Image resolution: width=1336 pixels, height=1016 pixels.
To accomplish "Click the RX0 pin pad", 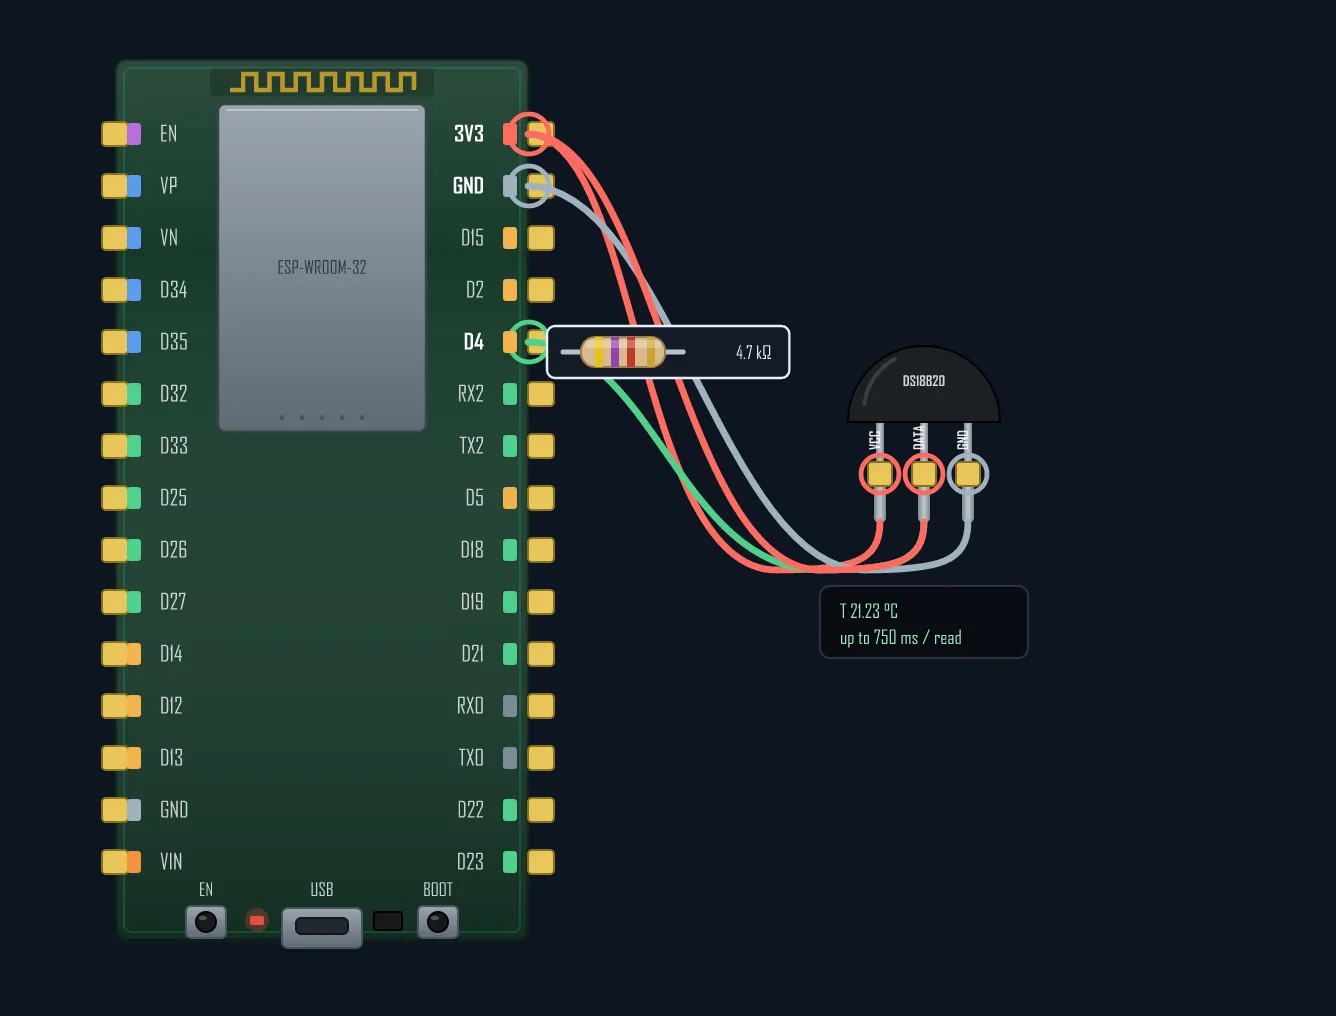I will click(x=541, y=706).
